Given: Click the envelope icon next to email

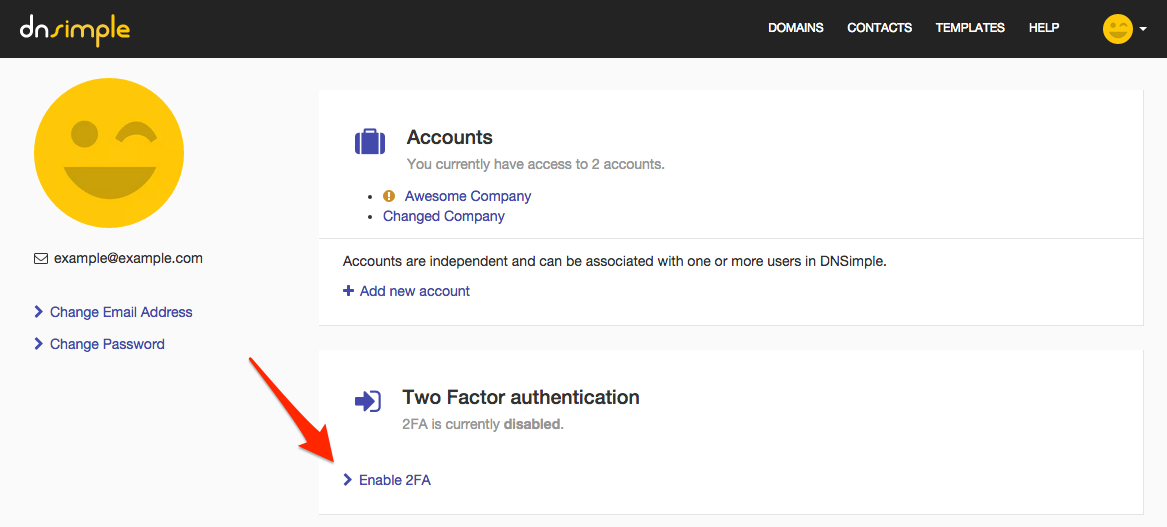Looking at the screenshot, I should tap(41, 259).
